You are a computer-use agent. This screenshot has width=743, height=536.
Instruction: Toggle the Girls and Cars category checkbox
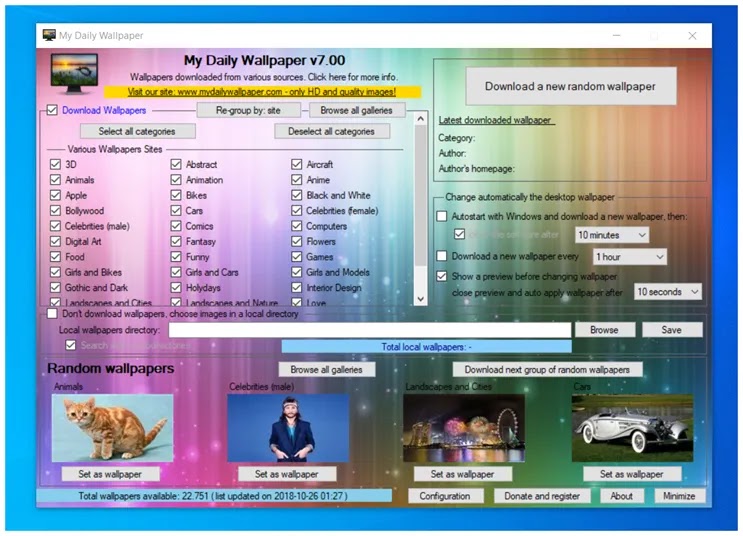[x=176, y=272]
